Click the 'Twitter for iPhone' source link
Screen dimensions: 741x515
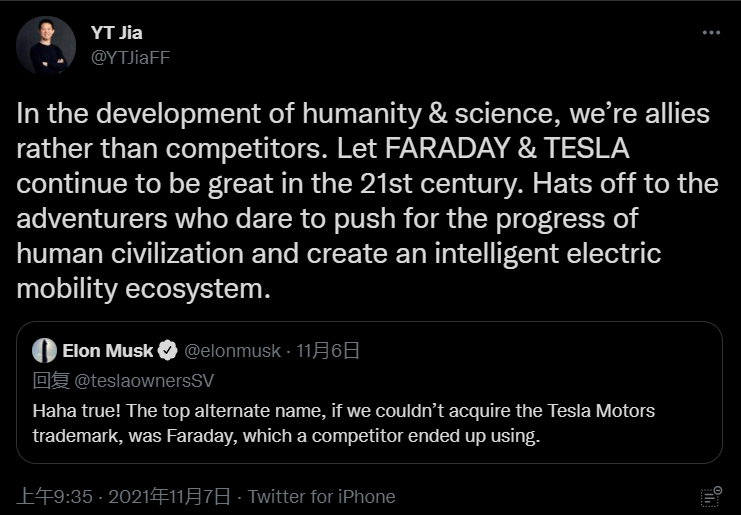pos(321,496)
